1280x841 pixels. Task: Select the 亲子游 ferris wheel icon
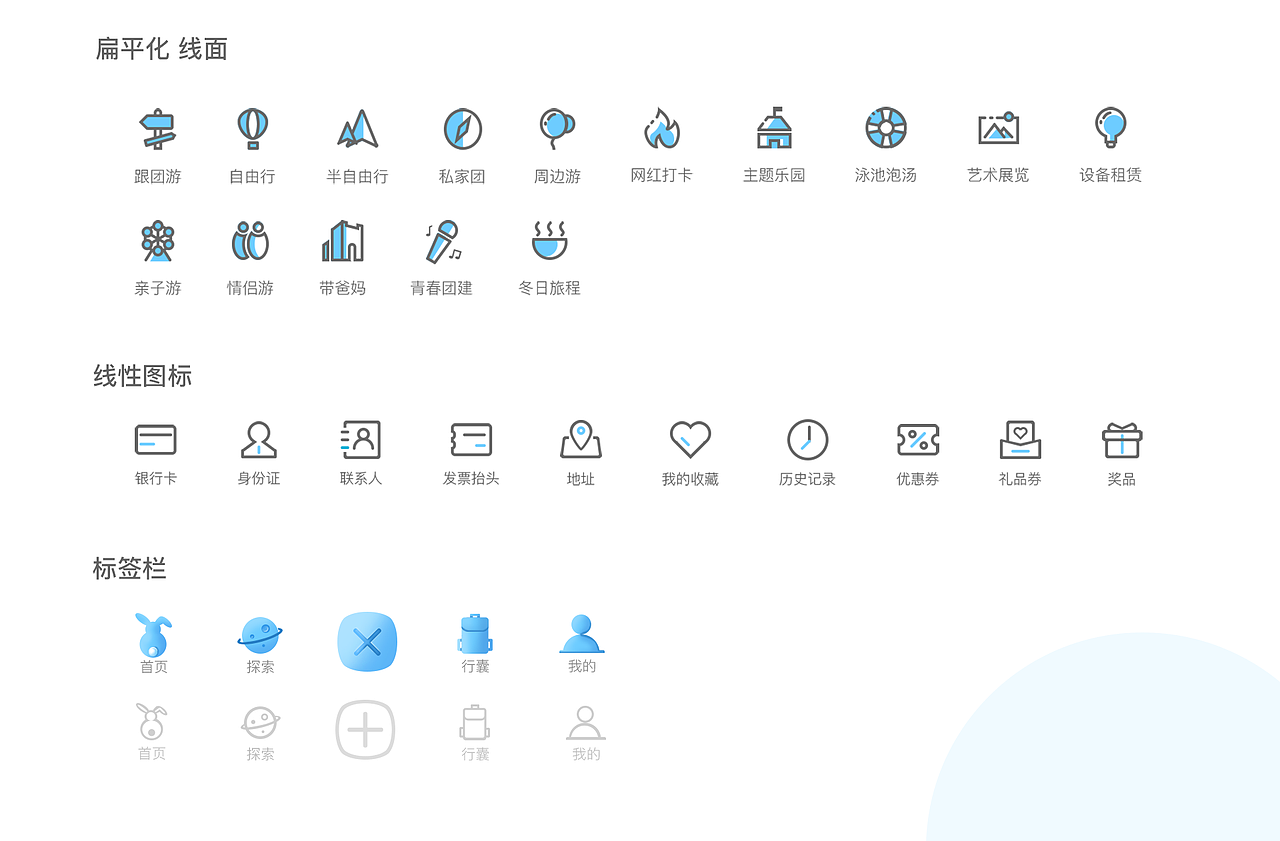(157, 241)
